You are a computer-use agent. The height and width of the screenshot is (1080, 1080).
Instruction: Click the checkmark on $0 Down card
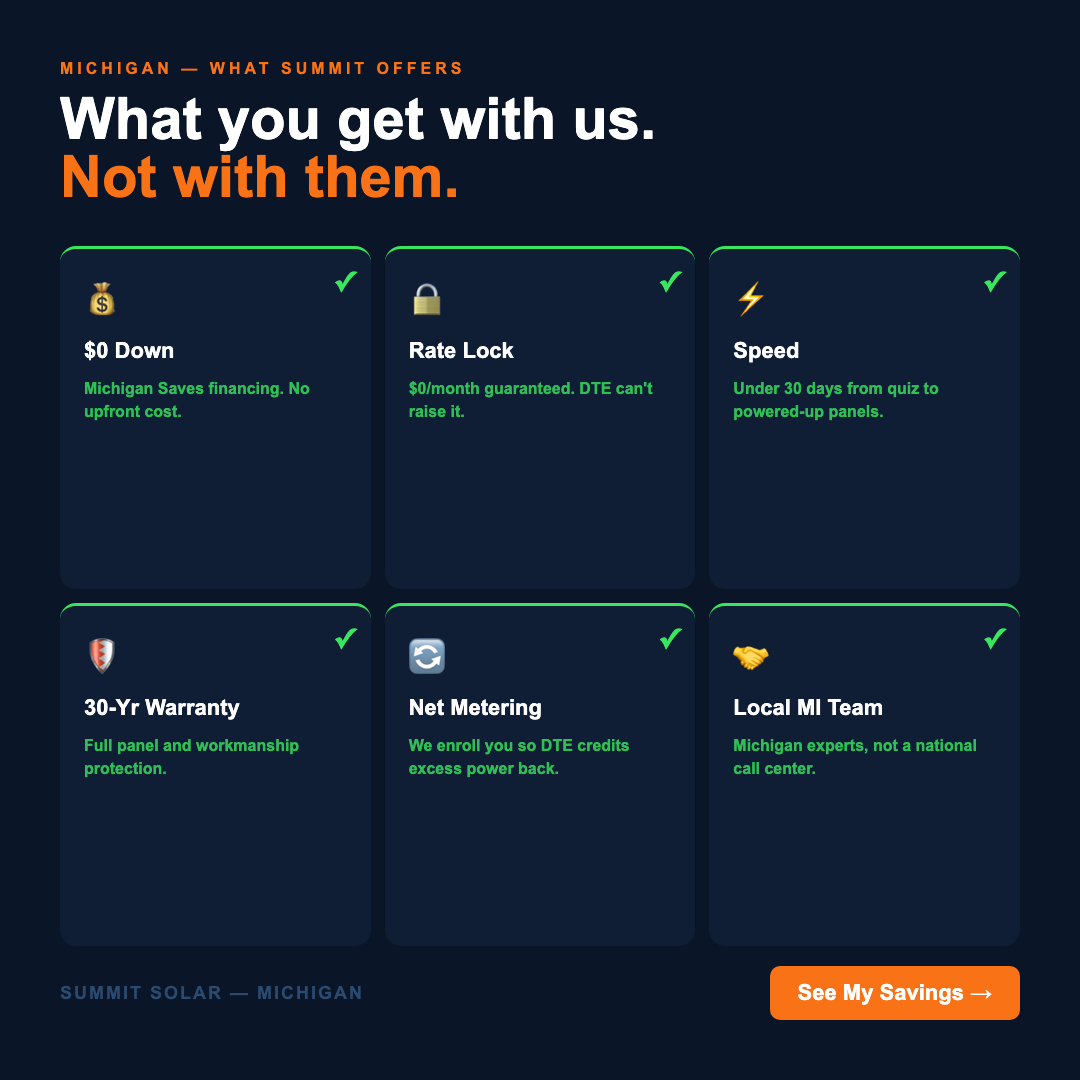(x=346, y=282)
